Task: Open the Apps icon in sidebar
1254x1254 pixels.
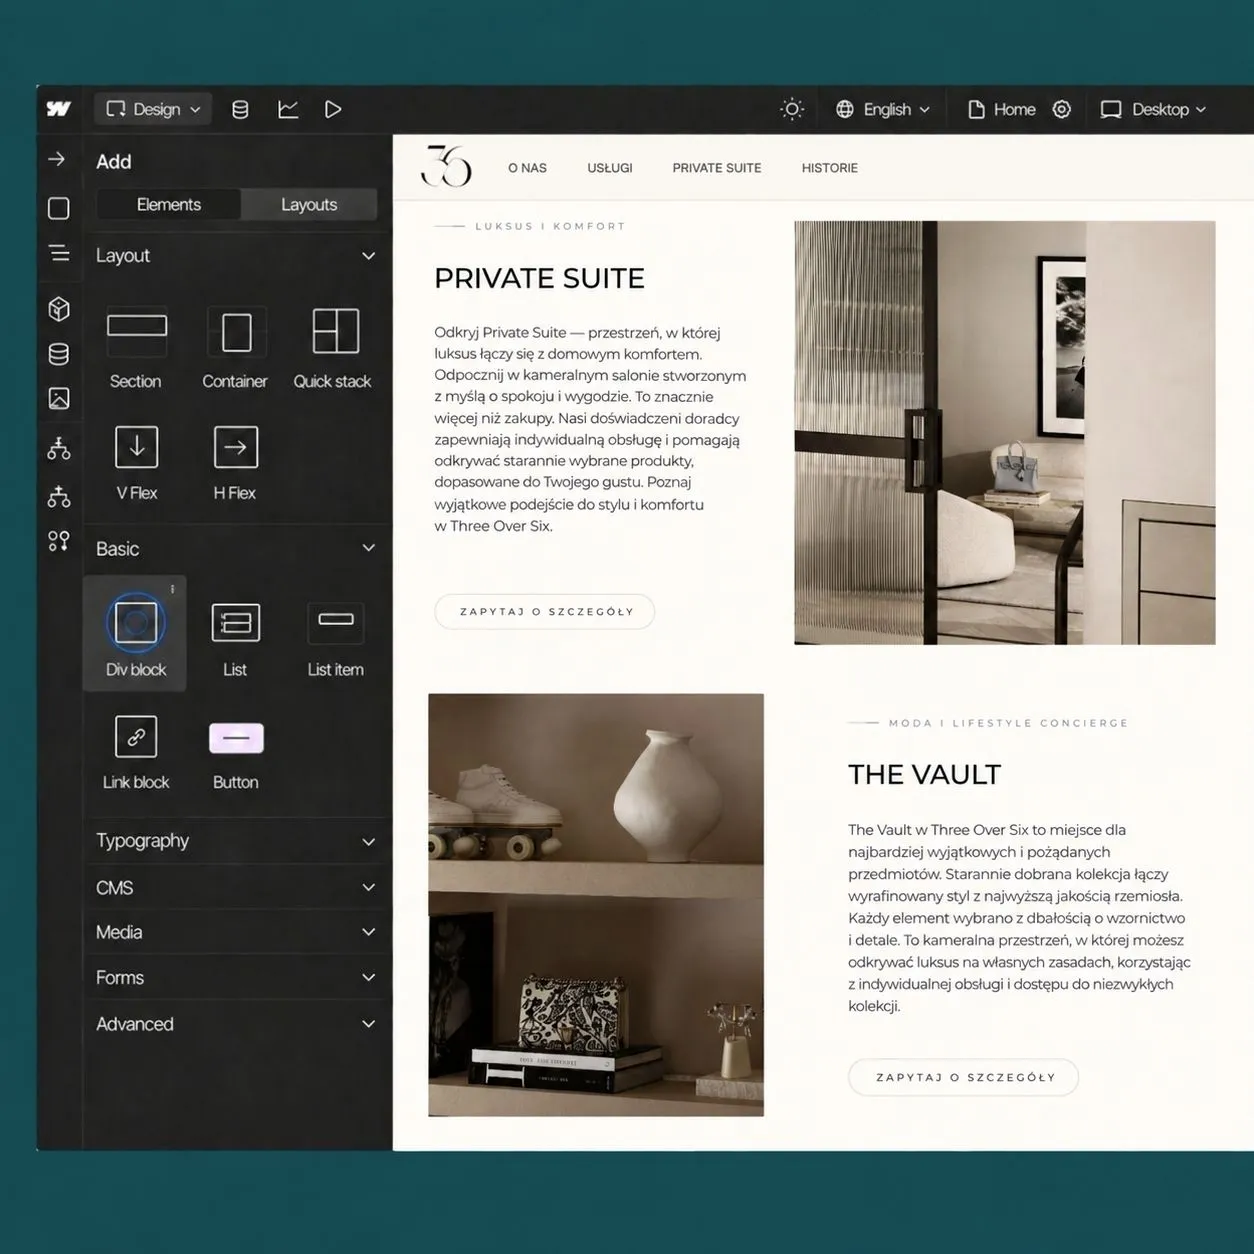Action: tap(59, 541)
